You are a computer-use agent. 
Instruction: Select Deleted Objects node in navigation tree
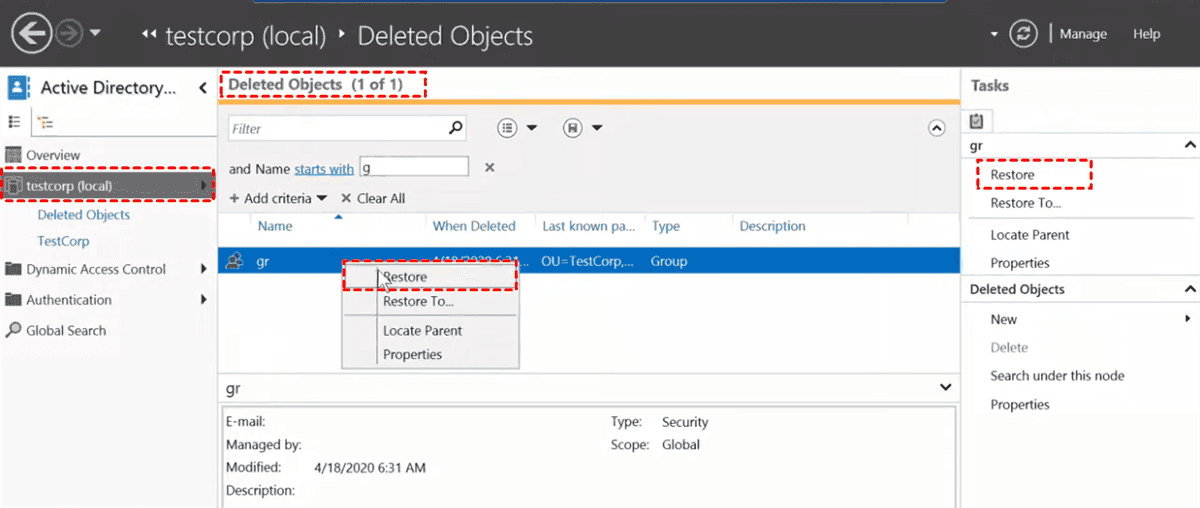83,215
